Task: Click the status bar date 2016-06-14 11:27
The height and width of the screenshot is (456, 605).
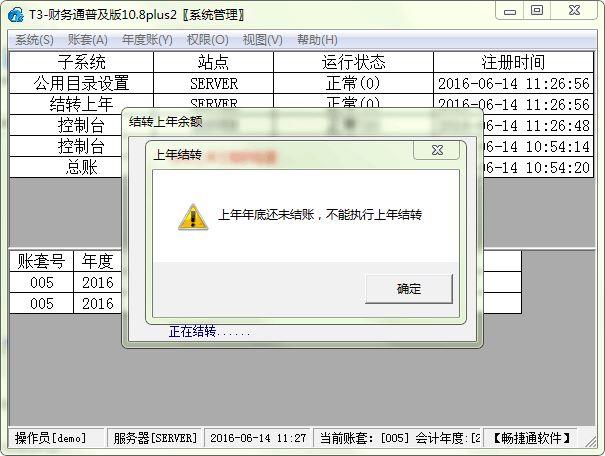Action: [x=258, y=438]
